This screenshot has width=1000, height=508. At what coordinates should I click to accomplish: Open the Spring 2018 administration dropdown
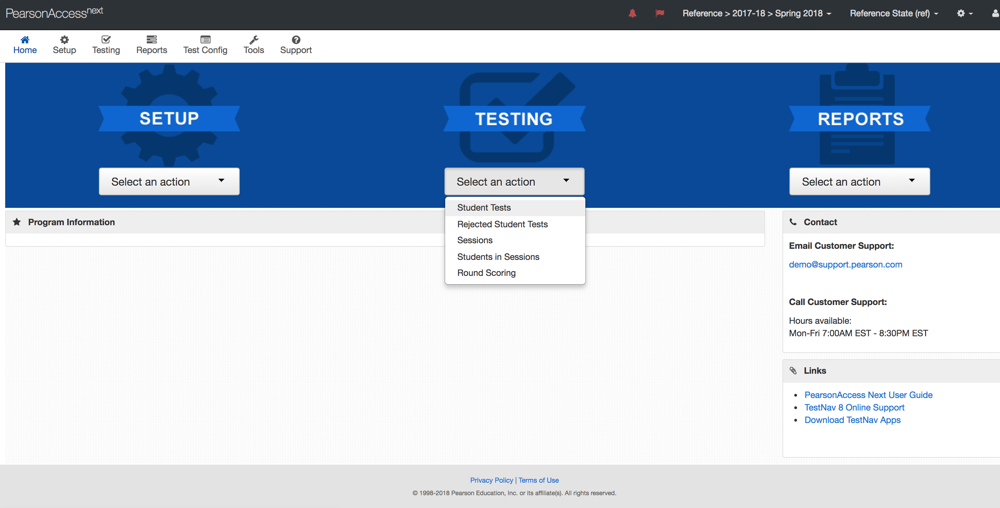[756, 14]
